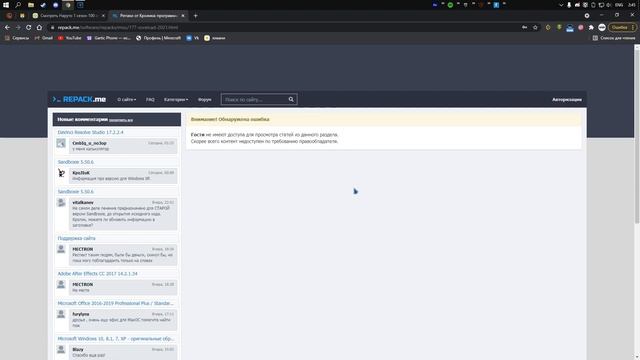Image resolution: width=640 pixels, height=360 pixels.
Task: Go forward in browser history
Action: [18, 27]
